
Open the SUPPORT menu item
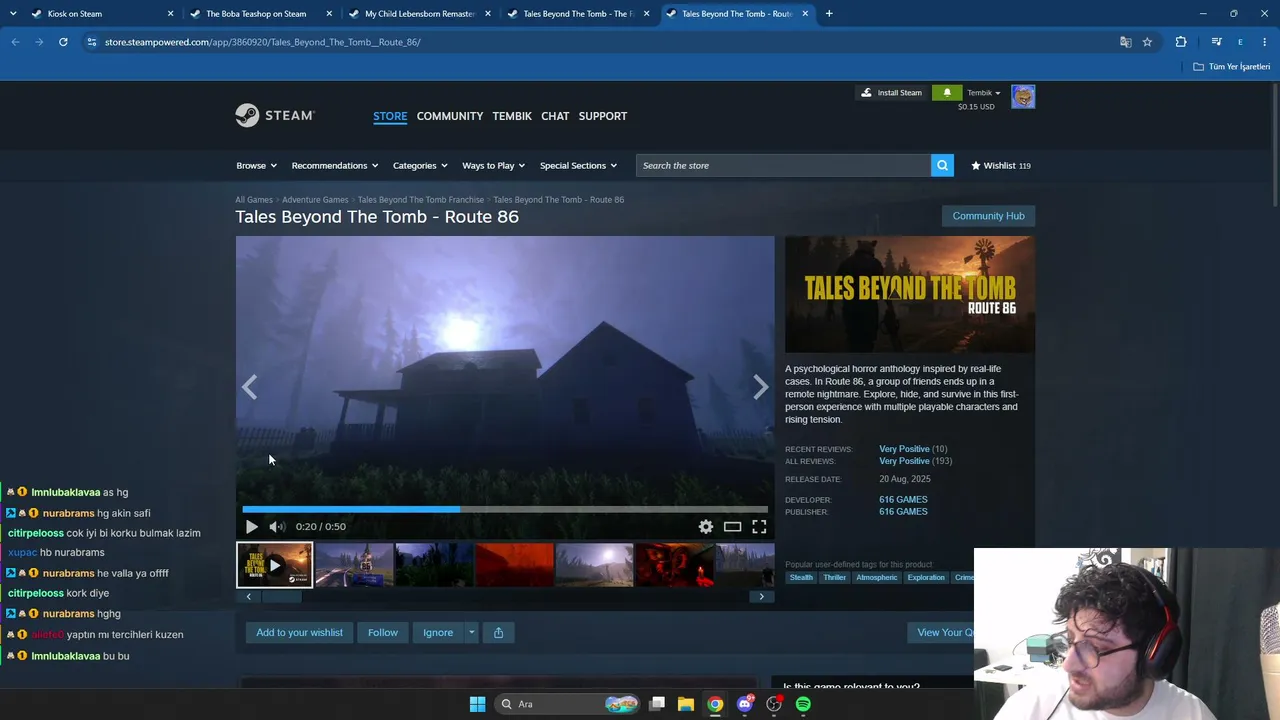603,116
